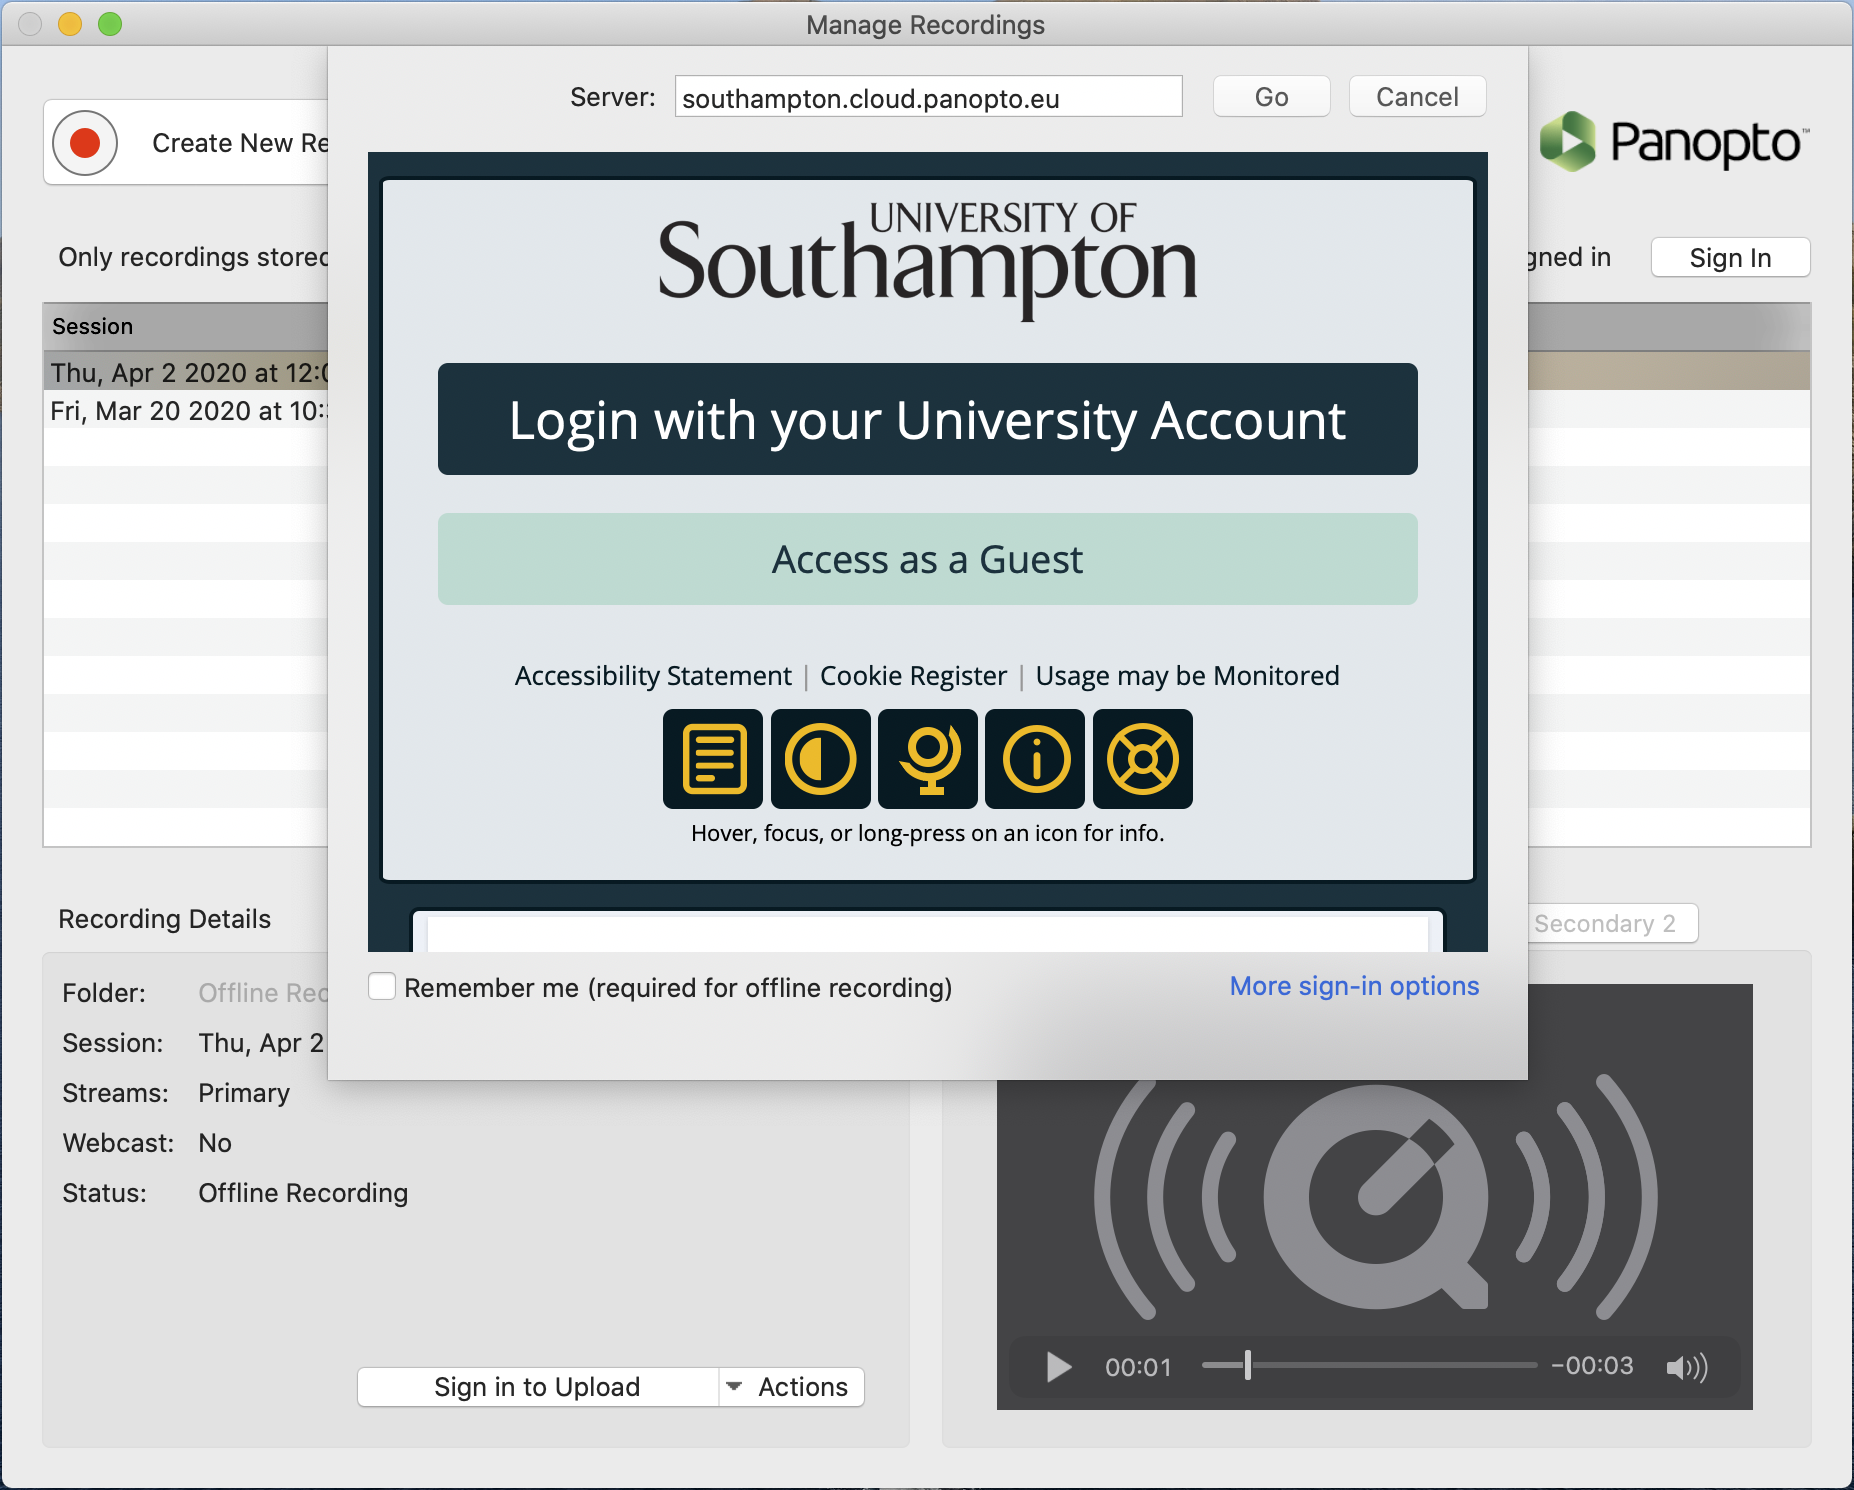Click the Offline Recording status text

(x=303, y=1193)
